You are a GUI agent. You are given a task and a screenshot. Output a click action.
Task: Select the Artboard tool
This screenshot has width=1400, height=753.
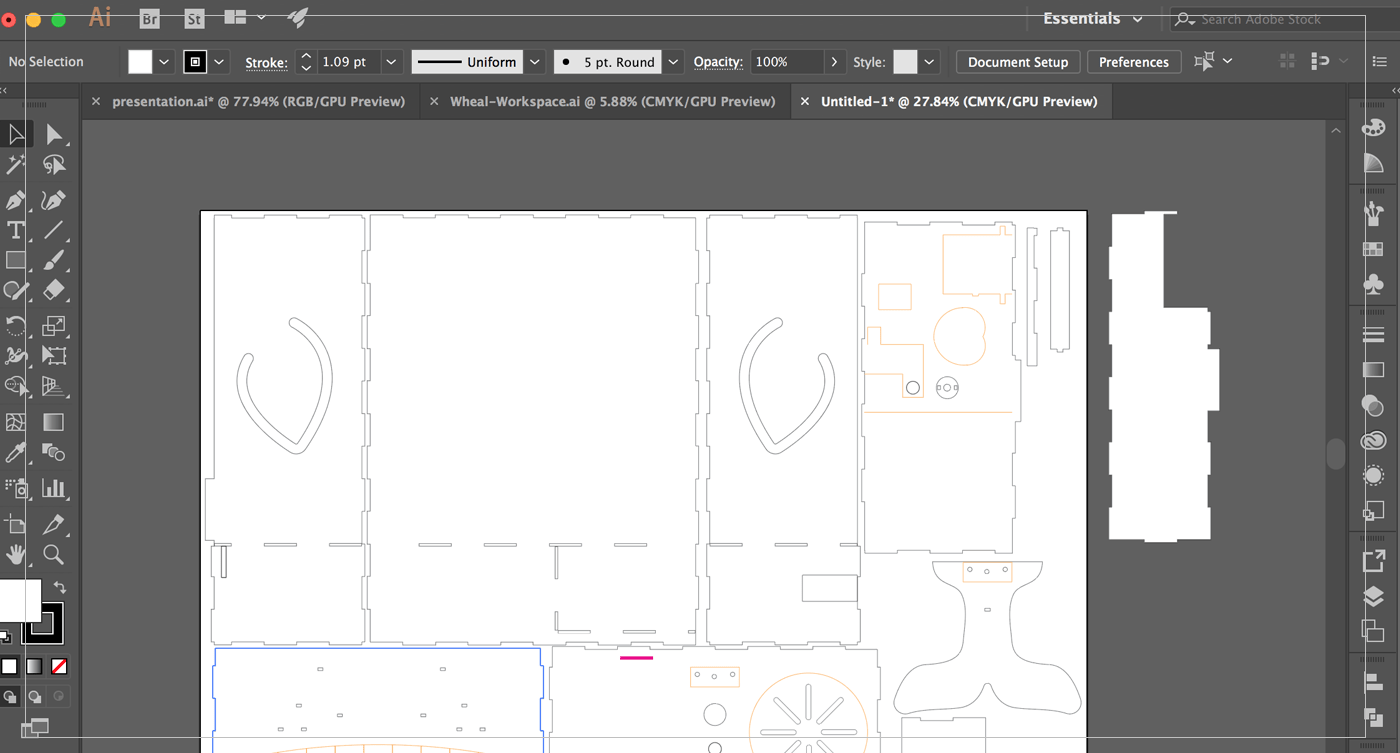pyautogui.click(x=16, y=524)
